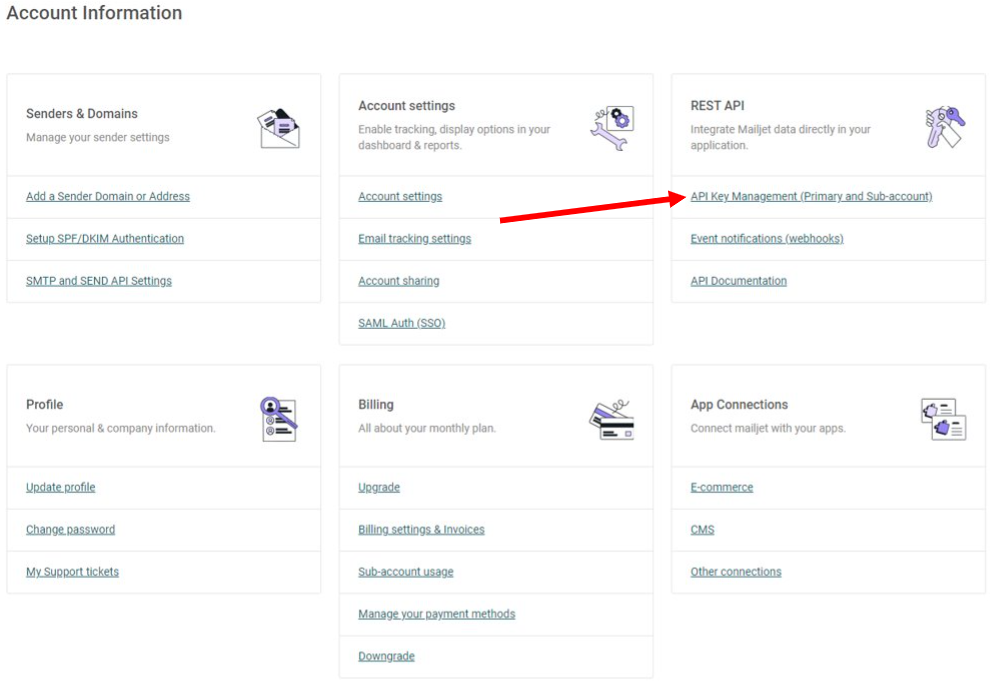Open Manage your payment methods

click(x=437, y=614)
